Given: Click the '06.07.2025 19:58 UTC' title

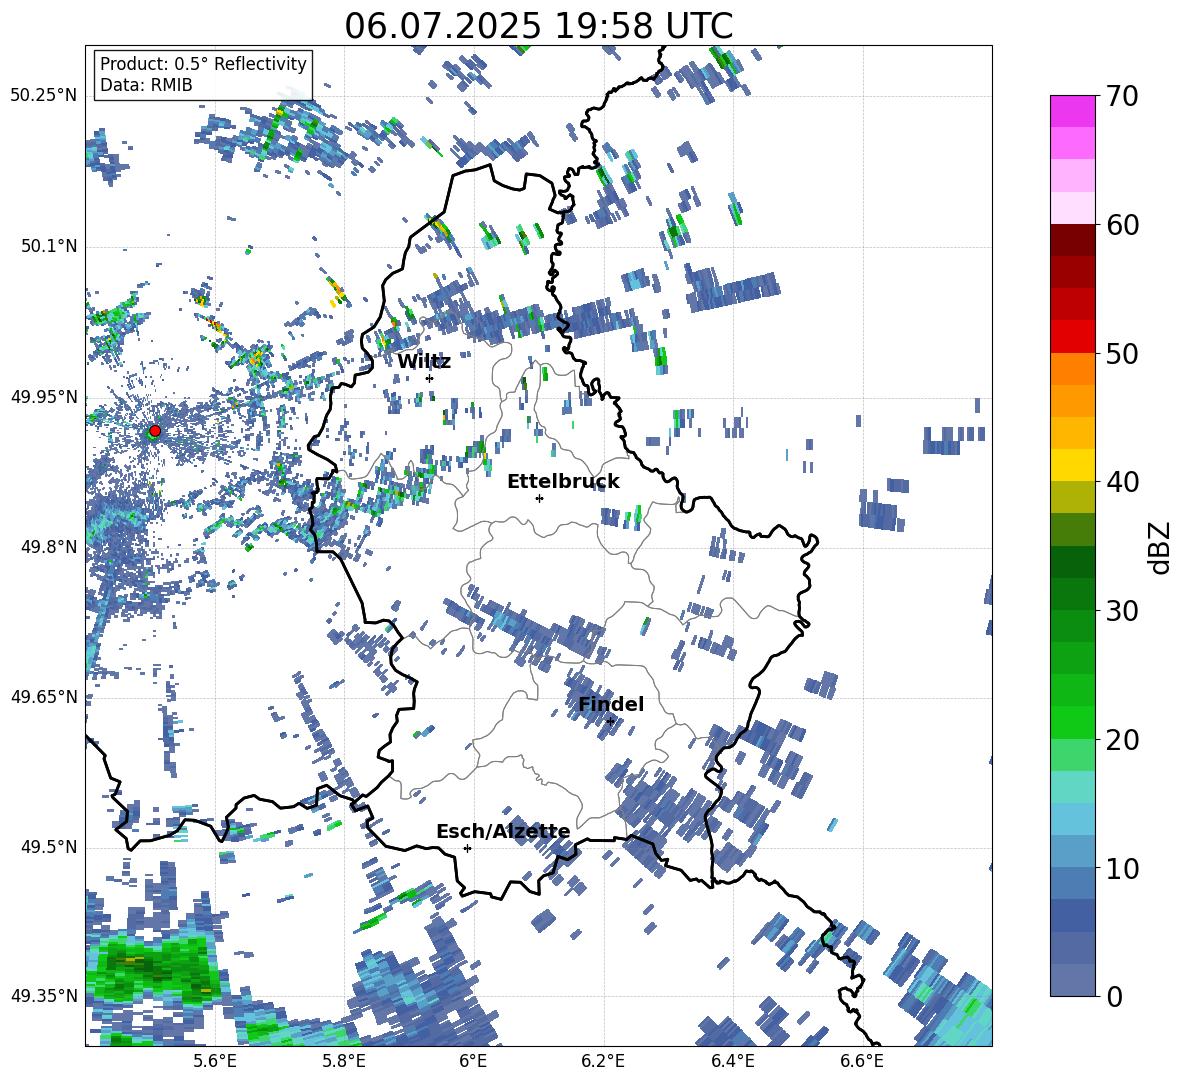Looking at the screenshot, I should pyautogui.click(x=538, y=26).
